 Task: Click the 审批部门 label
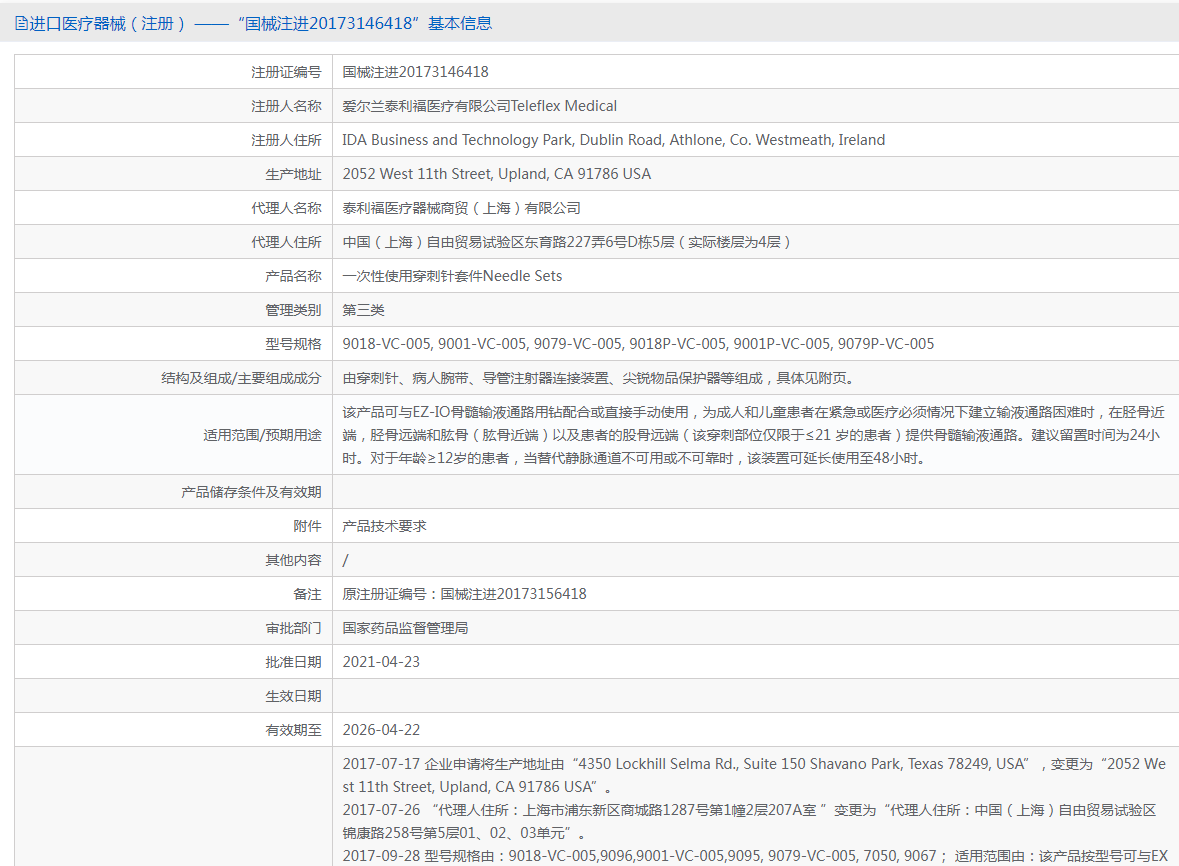click(x=293, y=628)
